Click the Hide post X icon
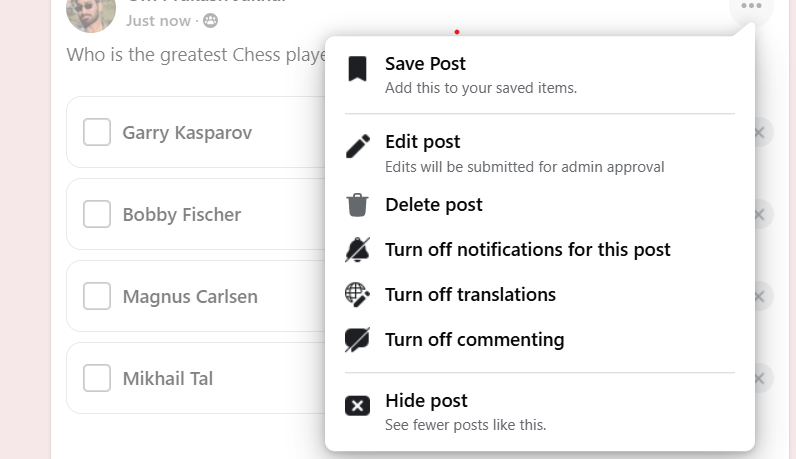796x459 pixels. pos(357,405)
